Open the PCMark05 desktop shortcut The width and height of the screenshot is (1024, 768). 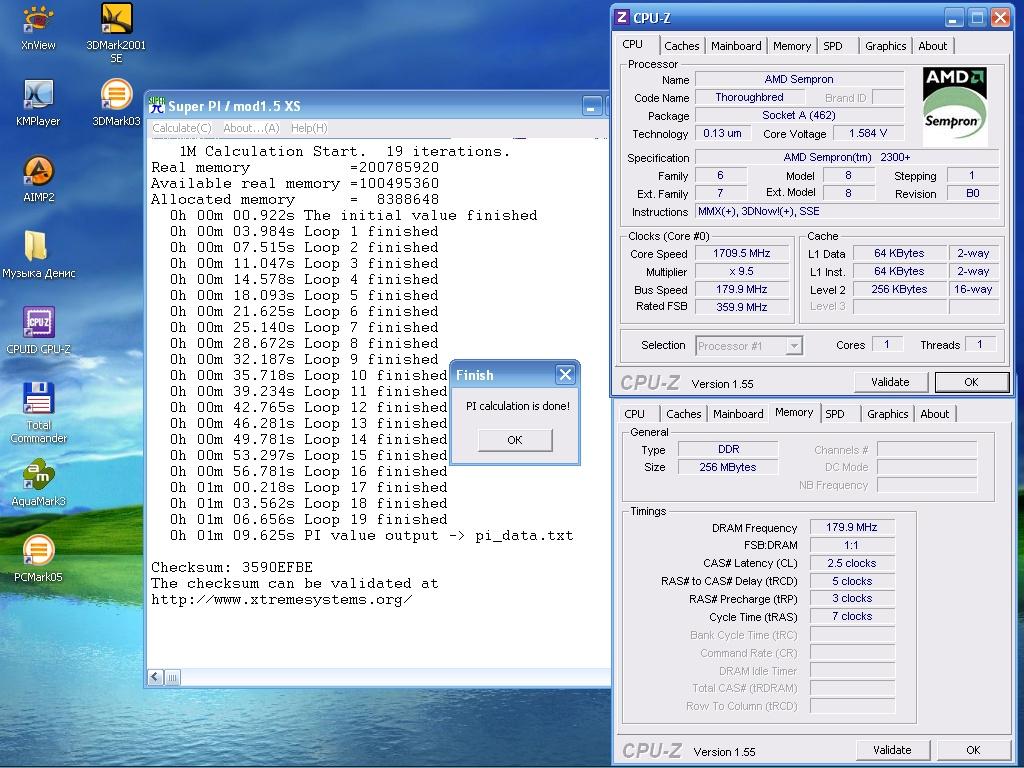38,559
